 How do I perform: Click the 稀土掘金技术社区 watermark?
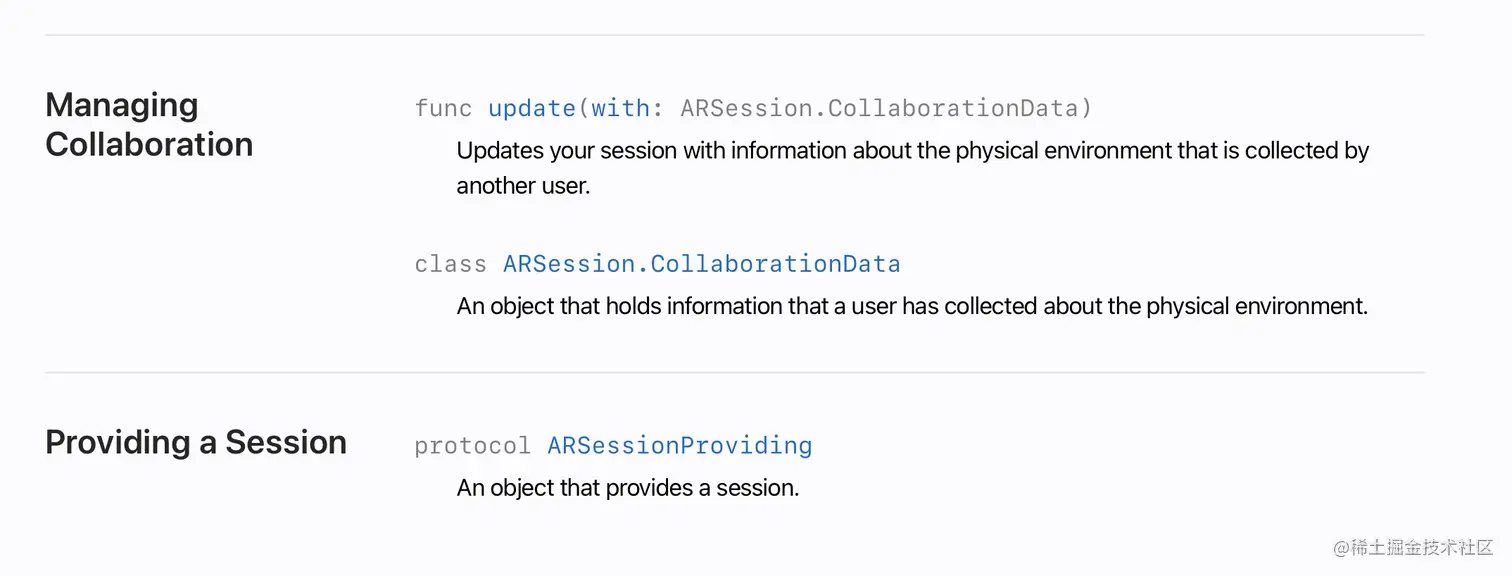click(1412, 547)
